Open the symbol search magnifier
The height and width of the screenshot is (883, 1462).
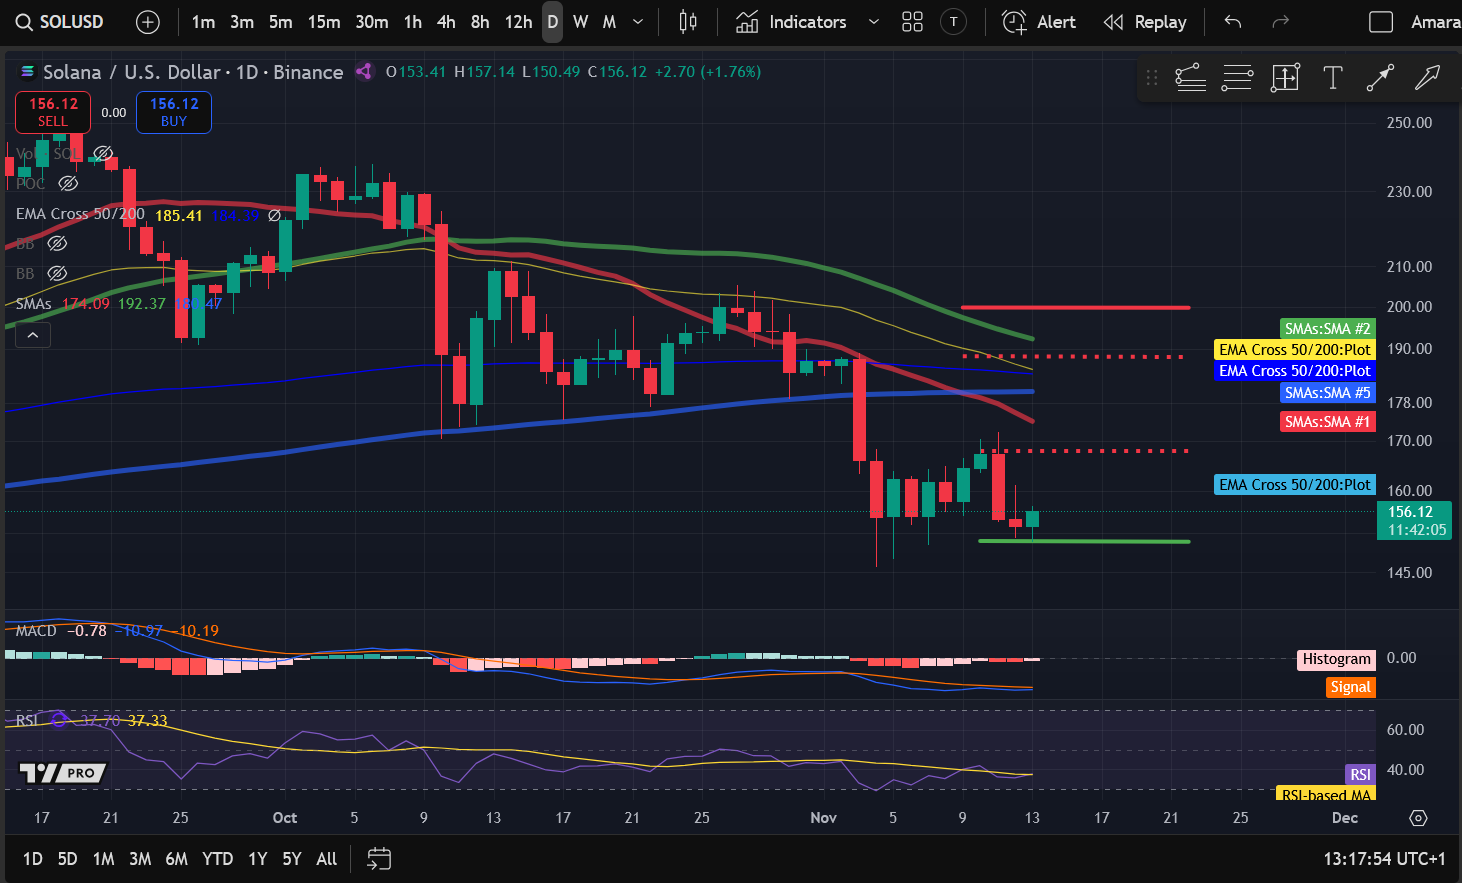tap(23, 21)
